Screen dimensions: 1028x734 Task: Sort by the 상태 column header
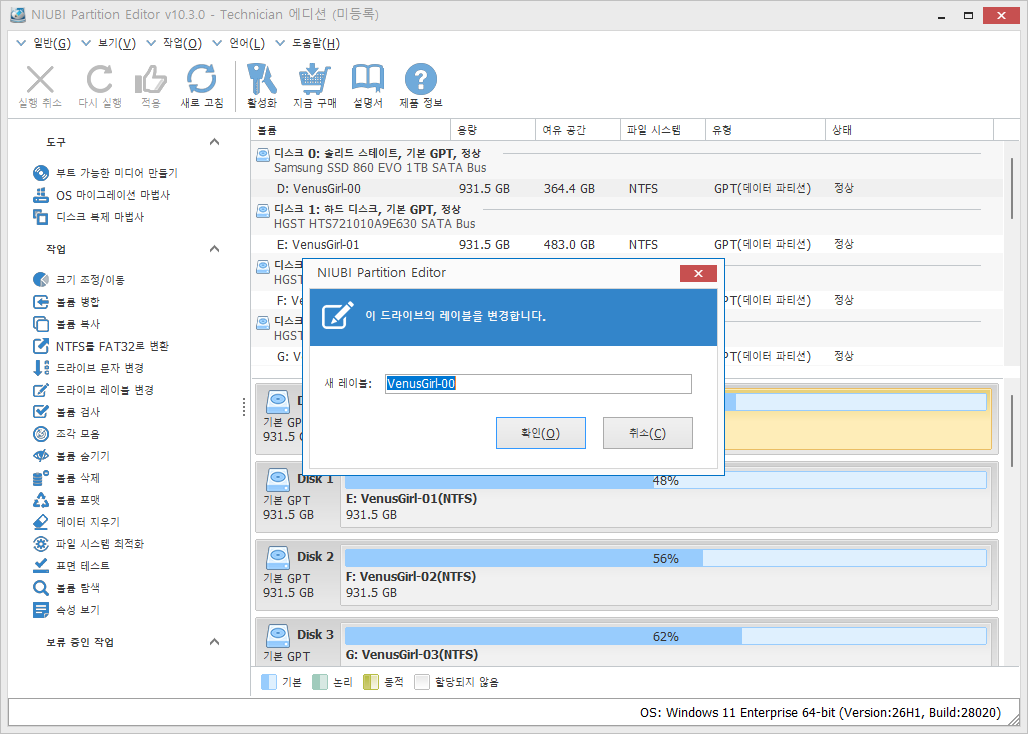coord(909,130)
